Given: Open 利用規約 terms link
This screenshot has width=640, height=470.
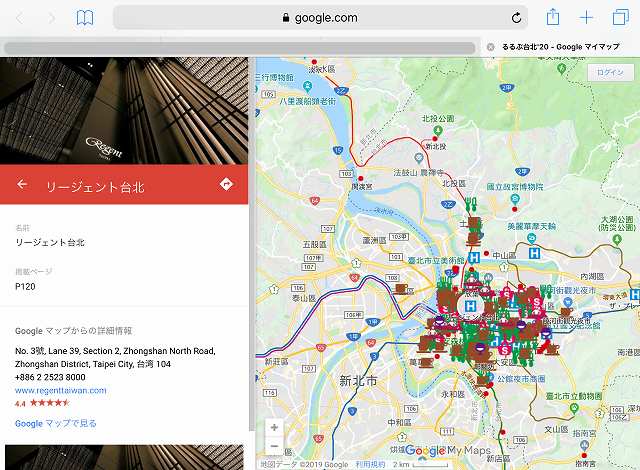Looking at the screenshot, I should 370,464.
